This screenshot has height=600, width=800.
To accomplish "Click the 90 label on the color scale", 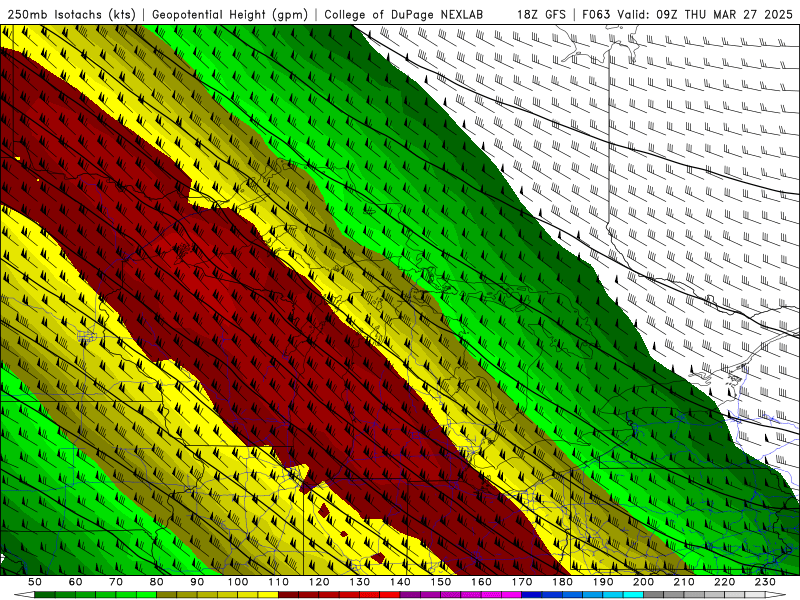I will point(197,582).
